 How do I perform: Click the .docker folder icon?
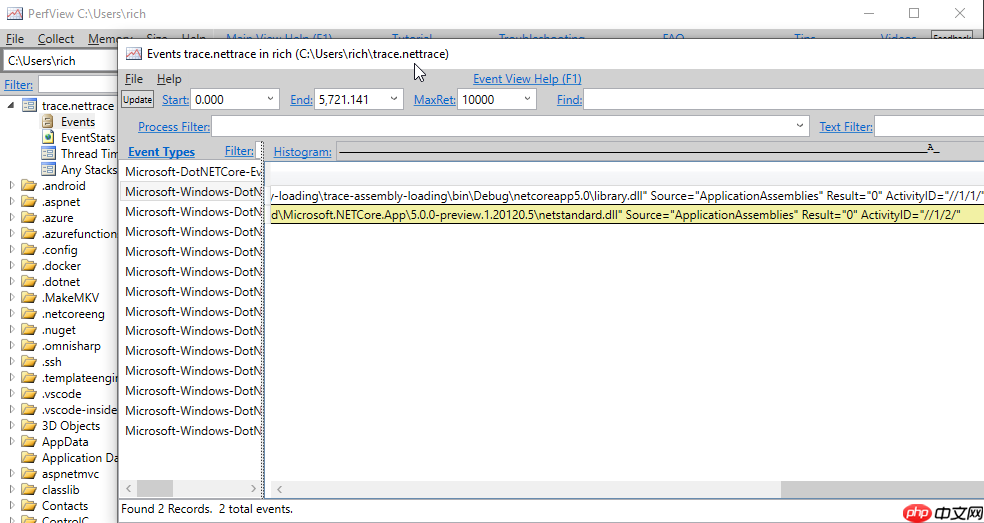(x=29, y=266)
